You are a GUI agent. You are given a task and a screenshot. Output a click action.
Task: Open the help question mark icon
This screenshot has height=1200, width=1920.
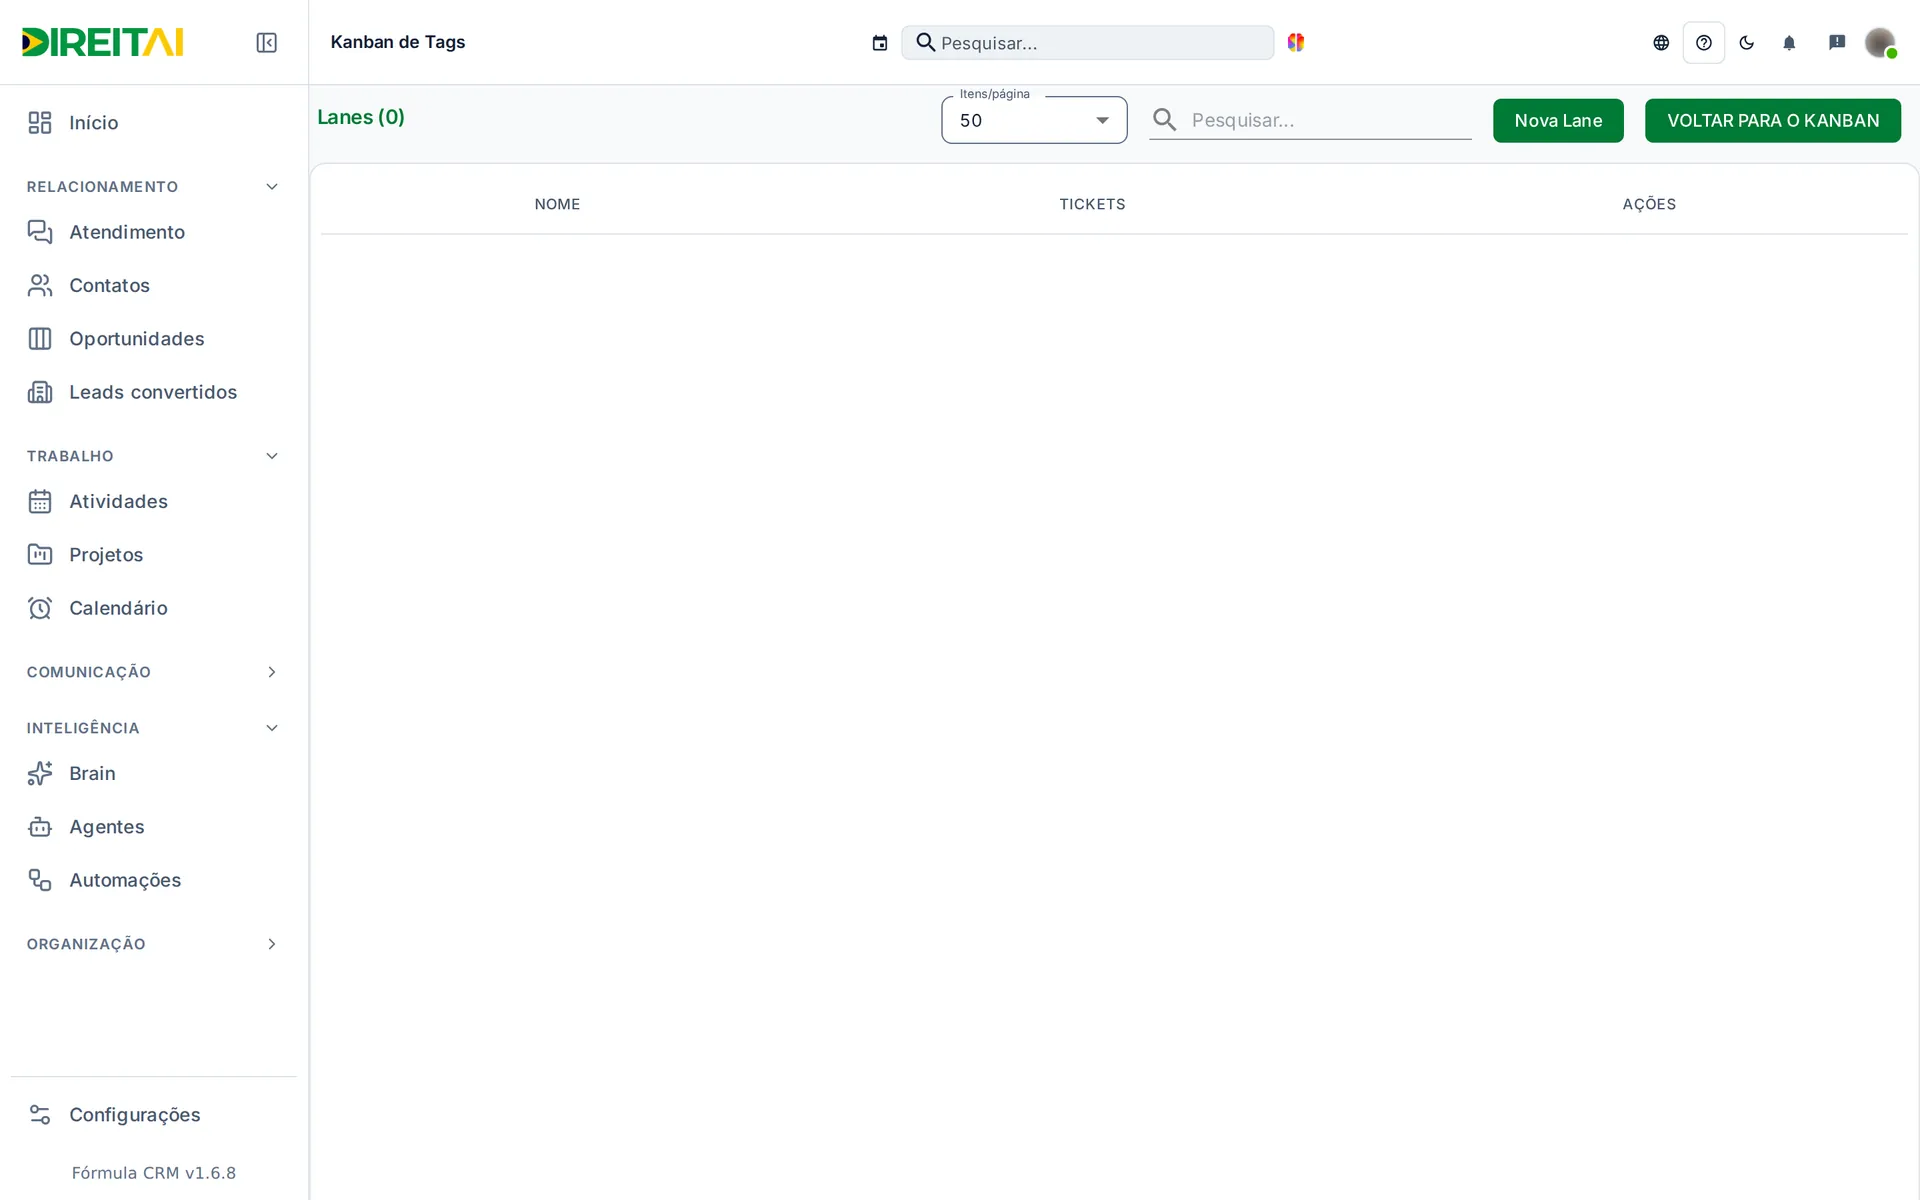point(1704,42)
